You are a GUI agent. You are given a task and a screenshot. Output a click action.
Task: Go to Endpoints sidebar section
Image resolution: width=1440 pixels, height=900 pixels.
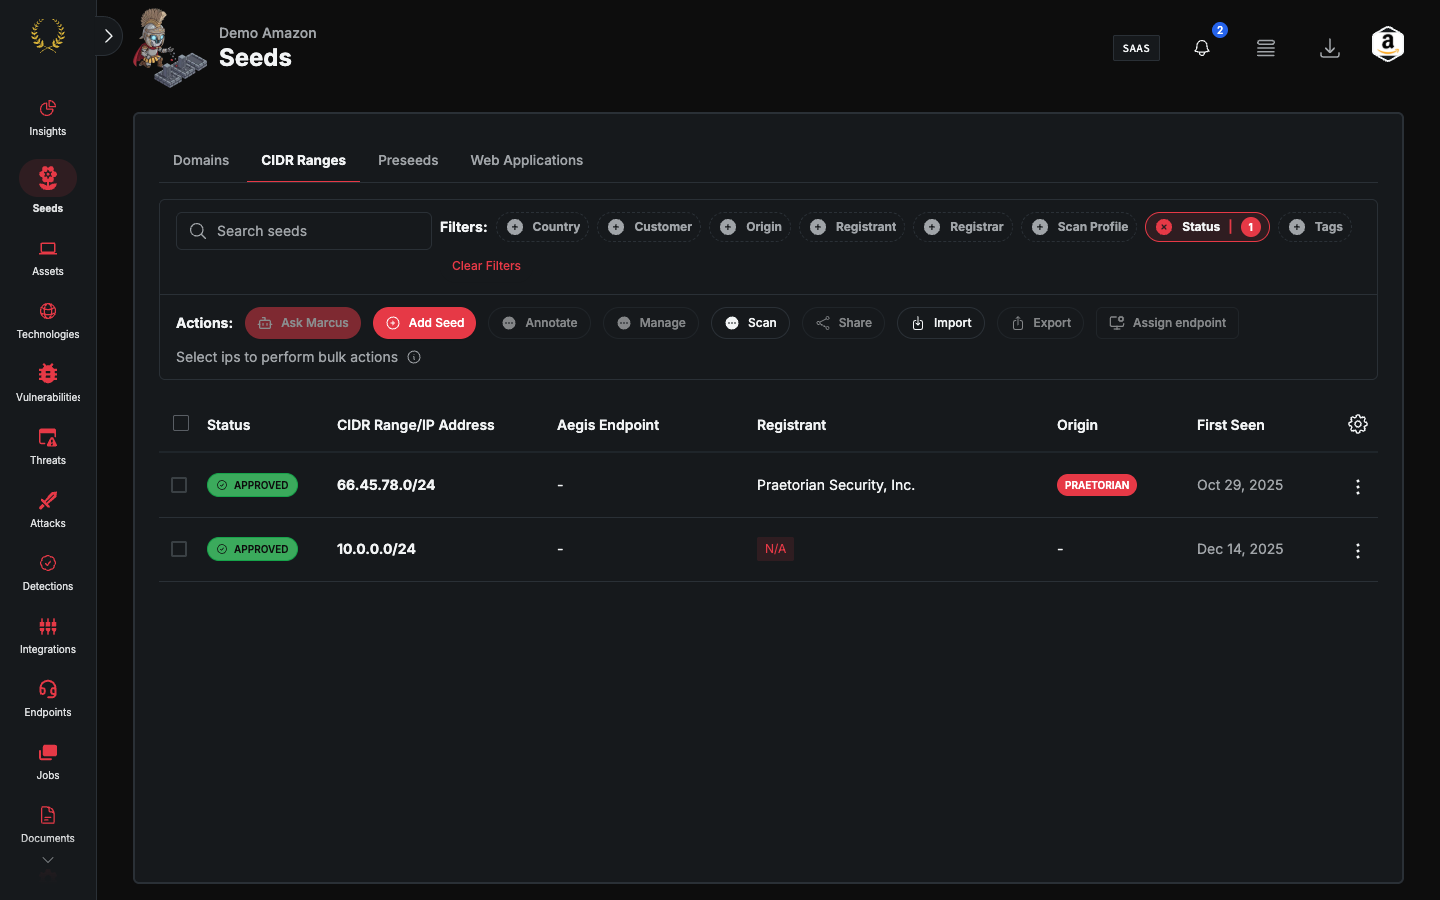pos(48,699)
